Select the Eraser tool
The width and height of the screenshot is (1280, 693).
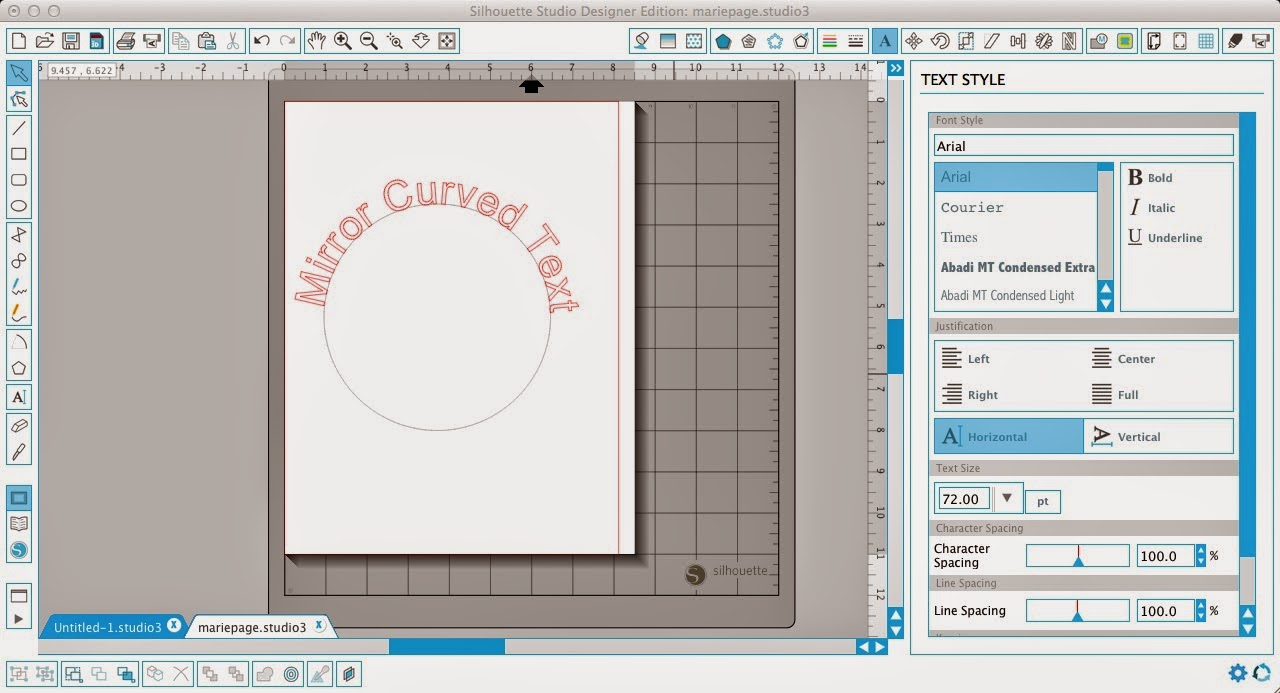point(19,423)
